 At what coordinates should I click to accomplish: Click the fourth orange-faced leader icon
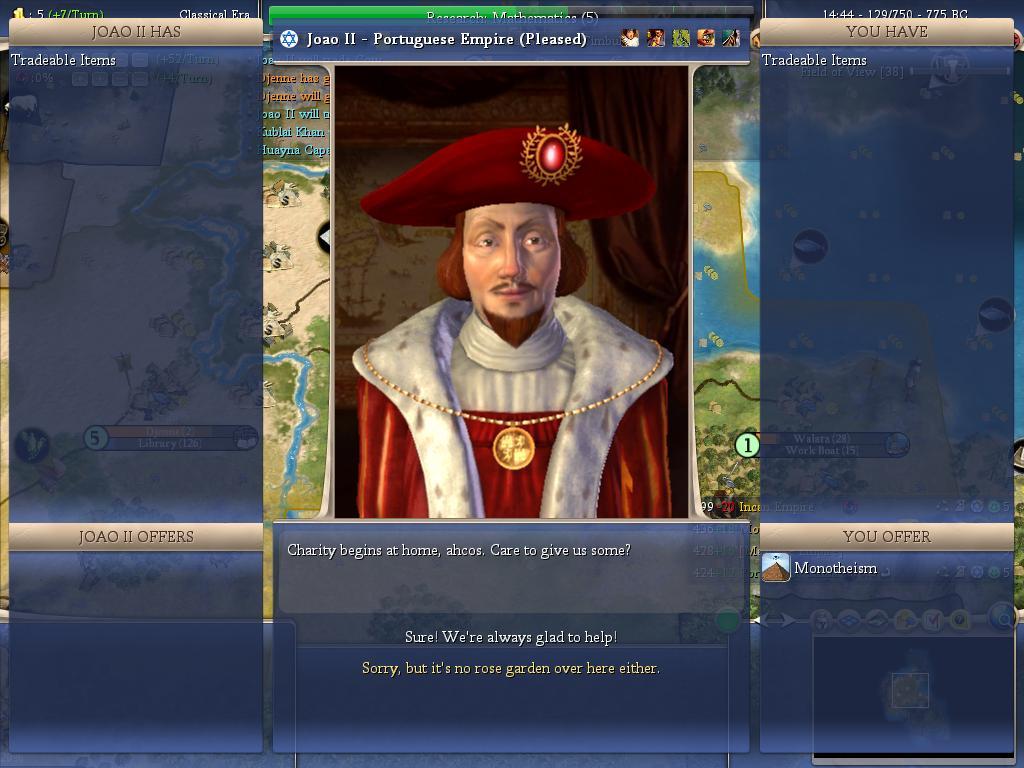coord(706,39)
